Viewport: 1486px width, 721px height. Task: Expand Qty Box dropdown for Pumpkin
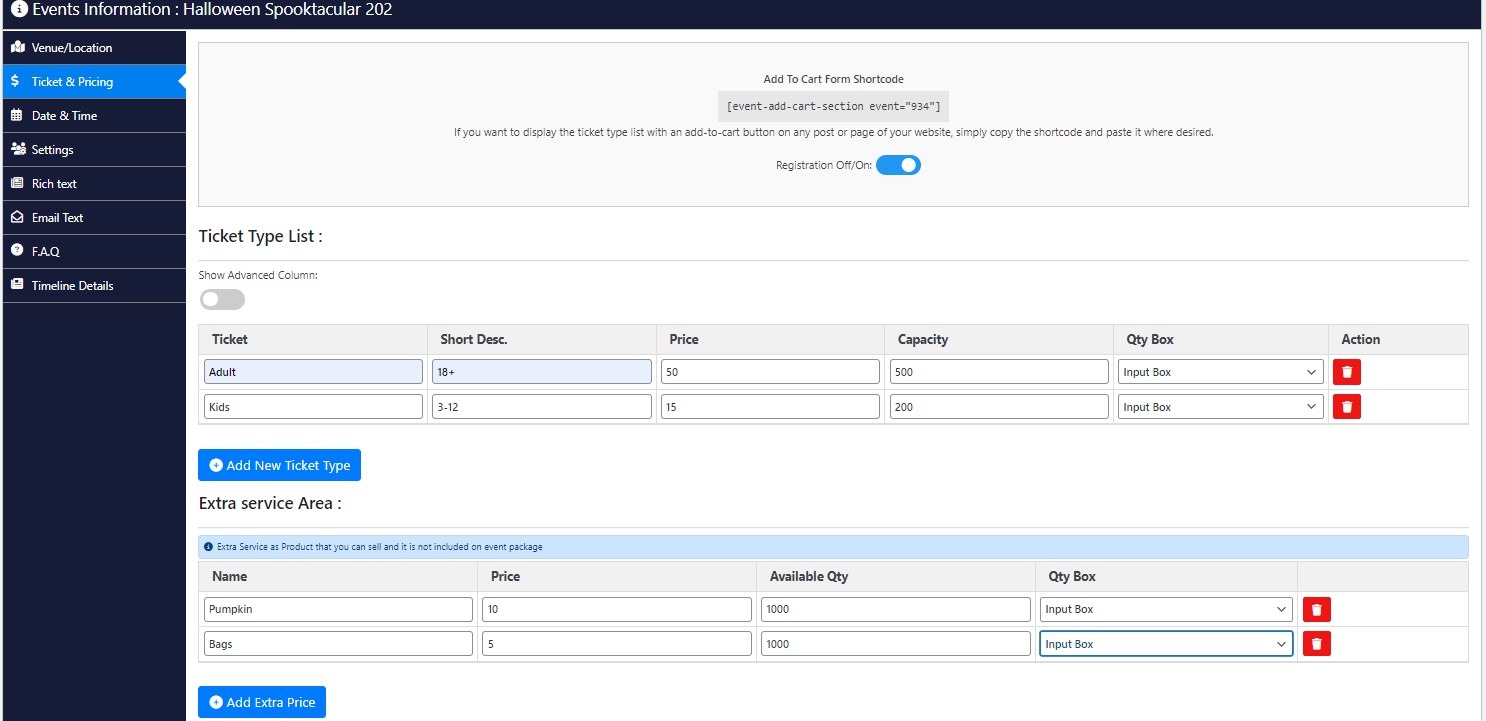tap(1166, 609)
